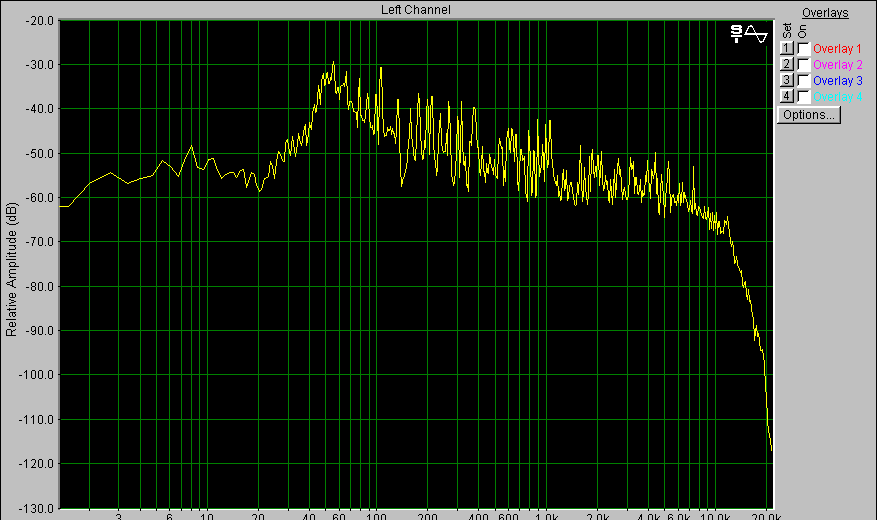879x520 pixels.
Task: Set overlay 4 with the '4' button
Action: pyautogui.click(x=787, y=96)
